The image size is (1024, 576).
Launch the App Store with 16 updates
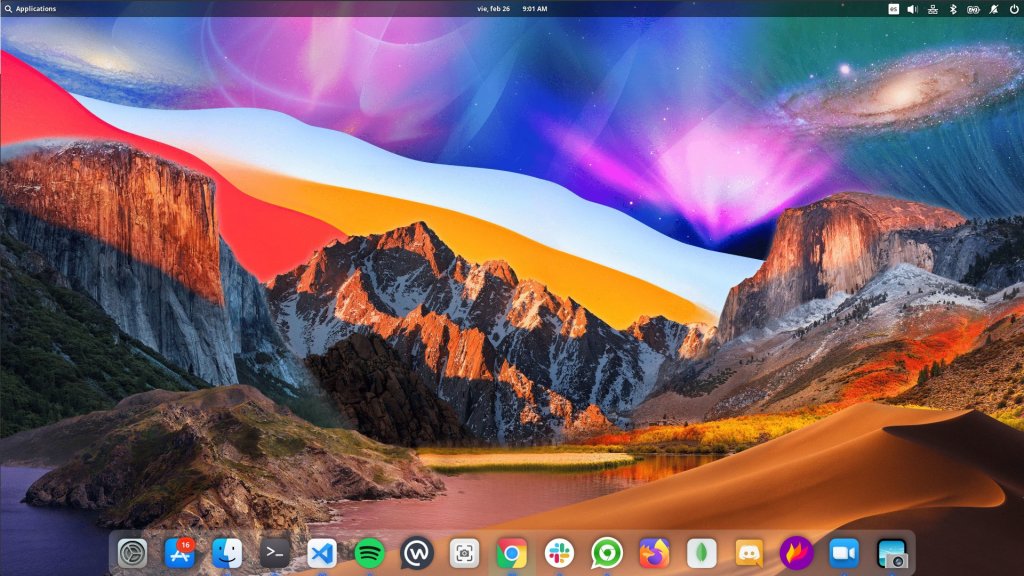pos(179,553)
